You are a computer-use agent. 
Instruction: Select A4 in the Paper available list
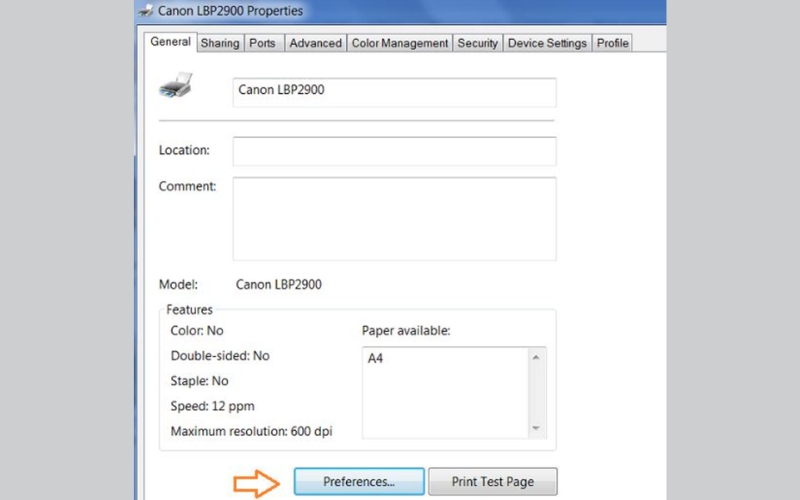[376, 358]
